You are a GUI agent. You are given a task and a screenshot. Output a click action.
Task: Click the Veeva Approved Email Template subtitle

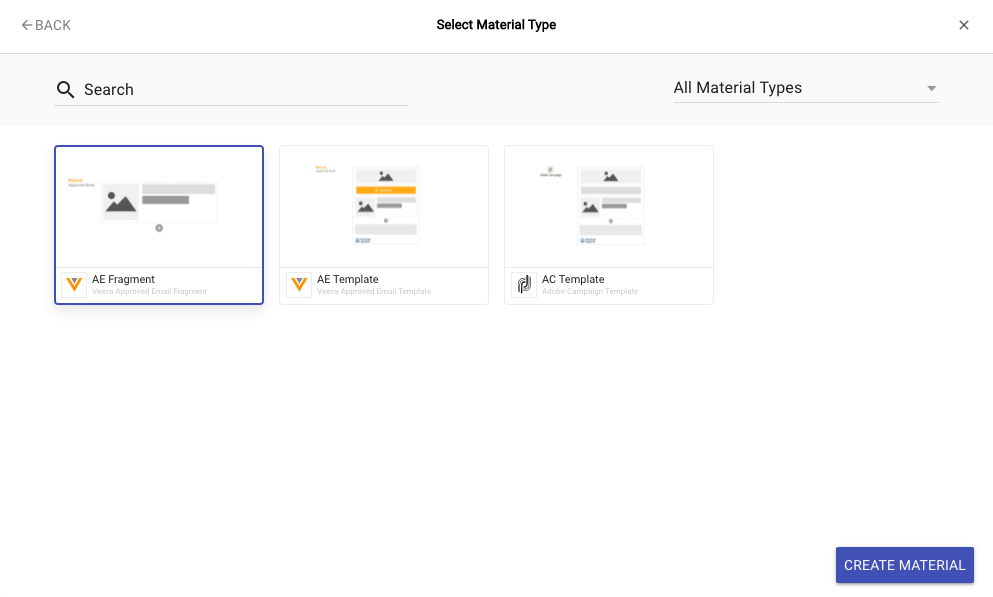click(374, 292)
